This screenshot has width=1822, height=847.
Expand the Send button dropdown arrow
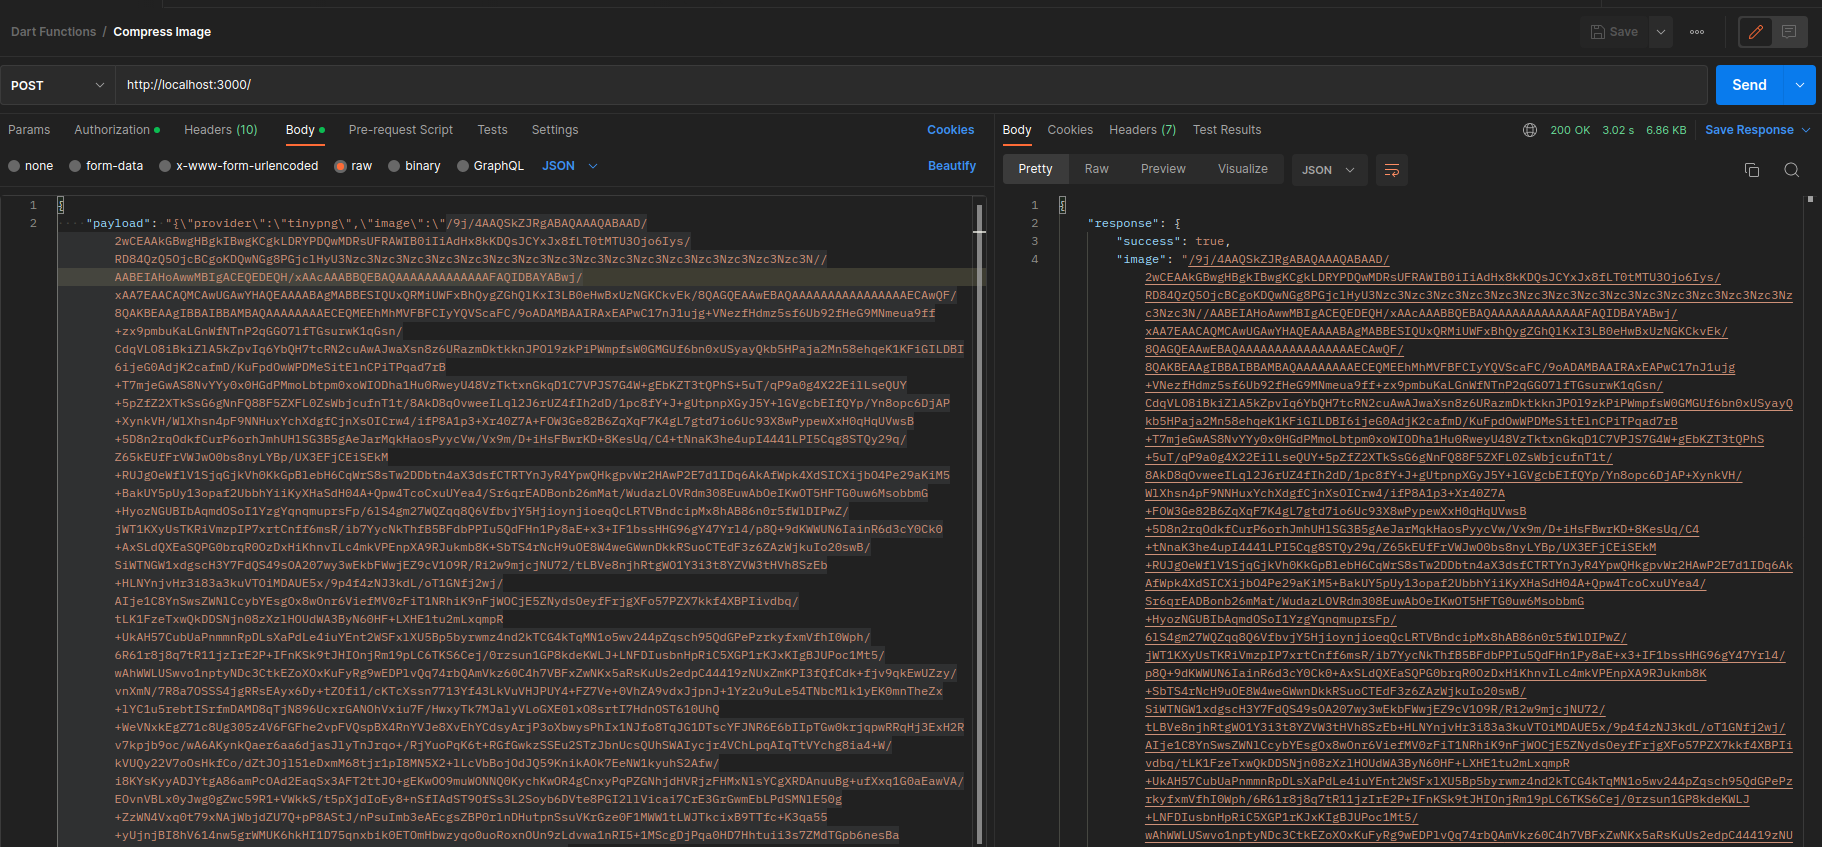[x=1800, y=85]
